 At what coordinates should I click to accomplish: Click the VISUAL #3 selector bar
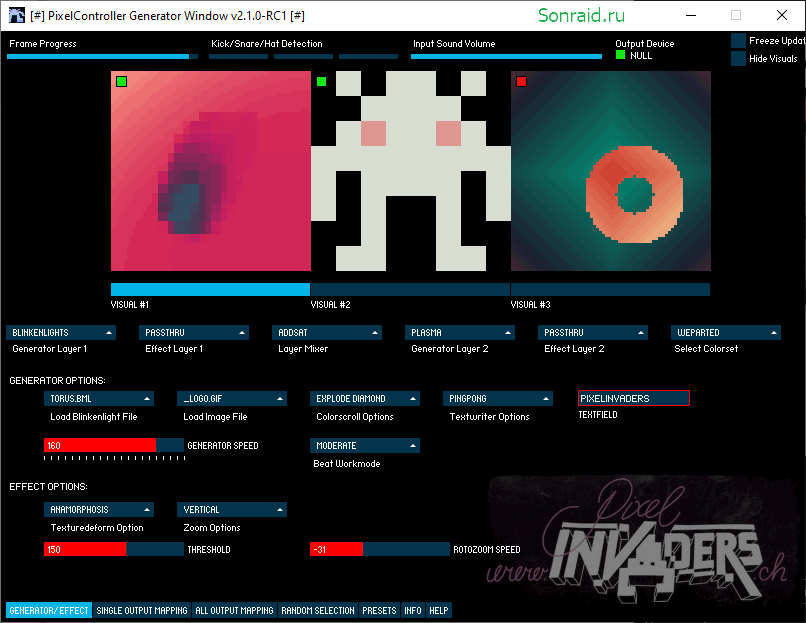[610, 289]
